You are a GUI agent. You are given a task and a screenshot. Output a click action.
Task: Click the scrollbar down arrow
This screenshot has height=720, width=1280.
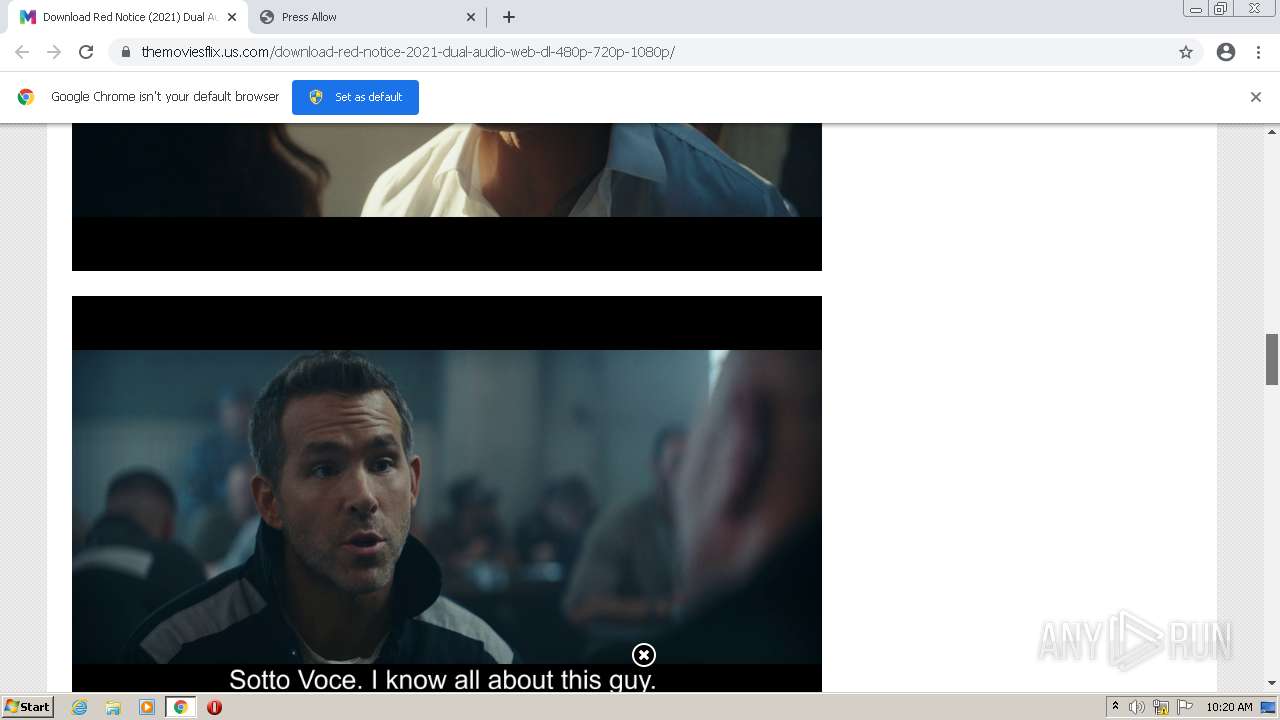(1272, 683)
